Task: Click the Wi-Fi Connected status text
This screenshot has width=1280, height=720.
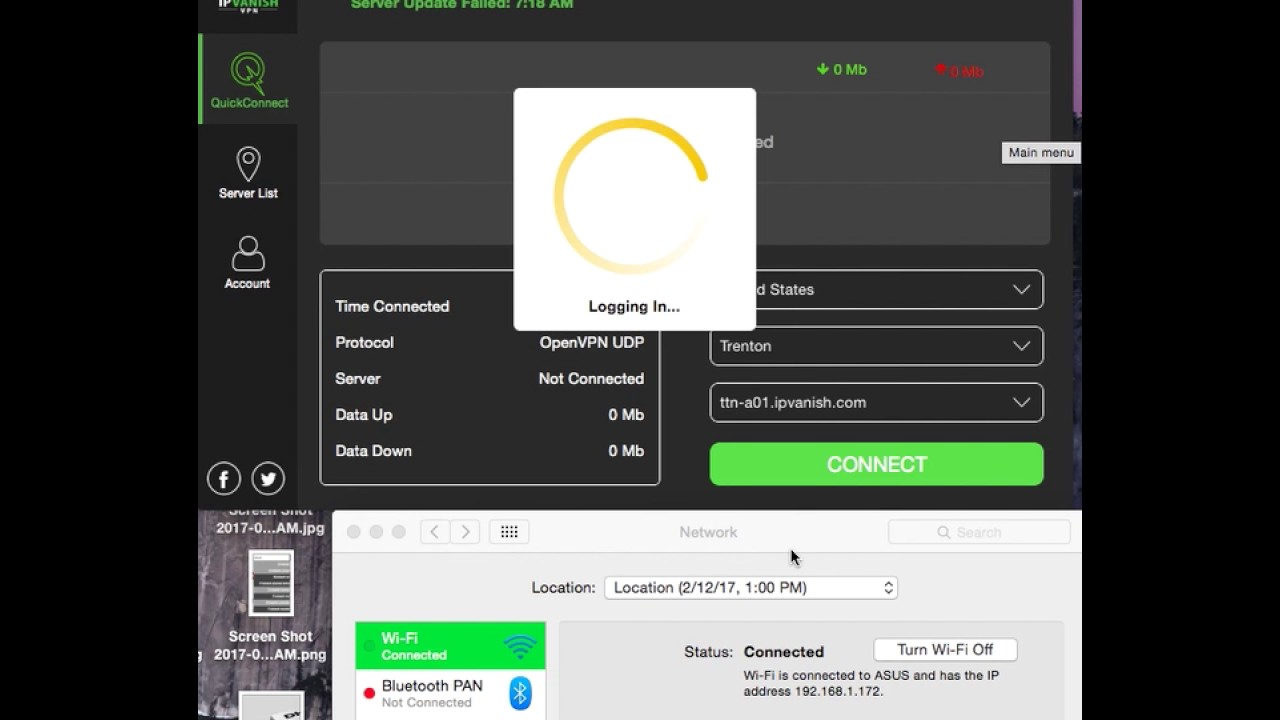Action: click(414, 655)
